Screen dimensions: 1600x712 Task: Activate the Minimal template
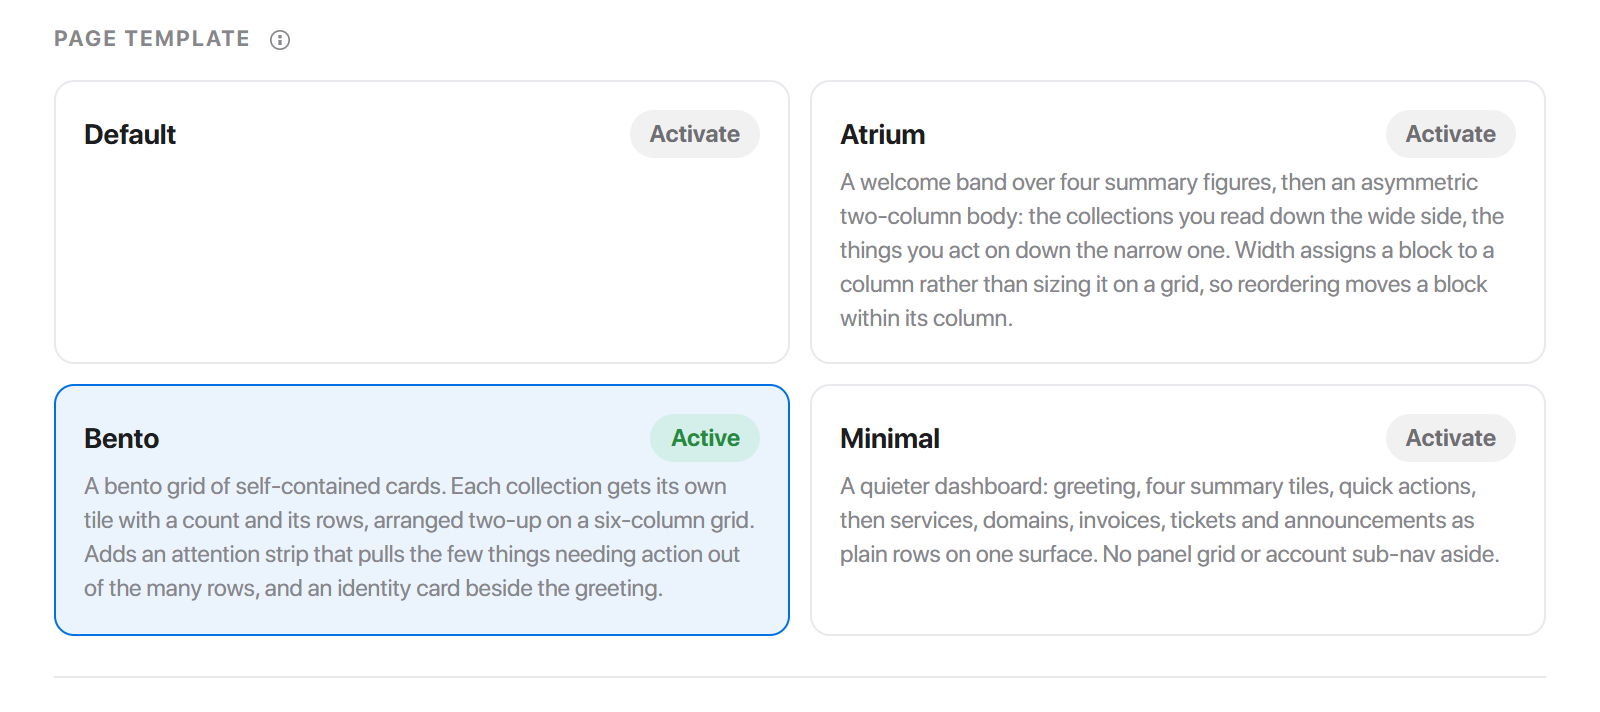pyautogui.click(x=1451, y=438)
